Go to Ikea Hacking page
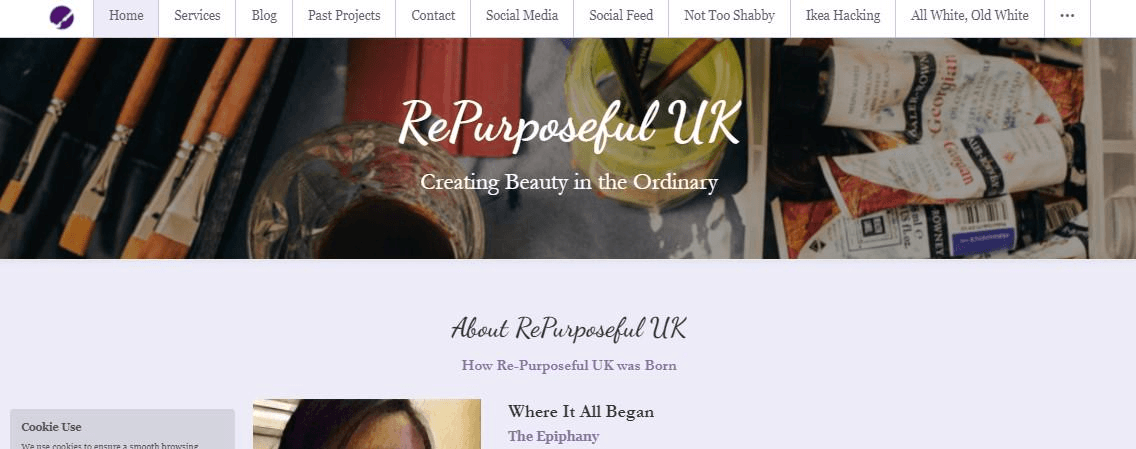The height and width of the screenshot is (449, 1136). click(843, 15)
